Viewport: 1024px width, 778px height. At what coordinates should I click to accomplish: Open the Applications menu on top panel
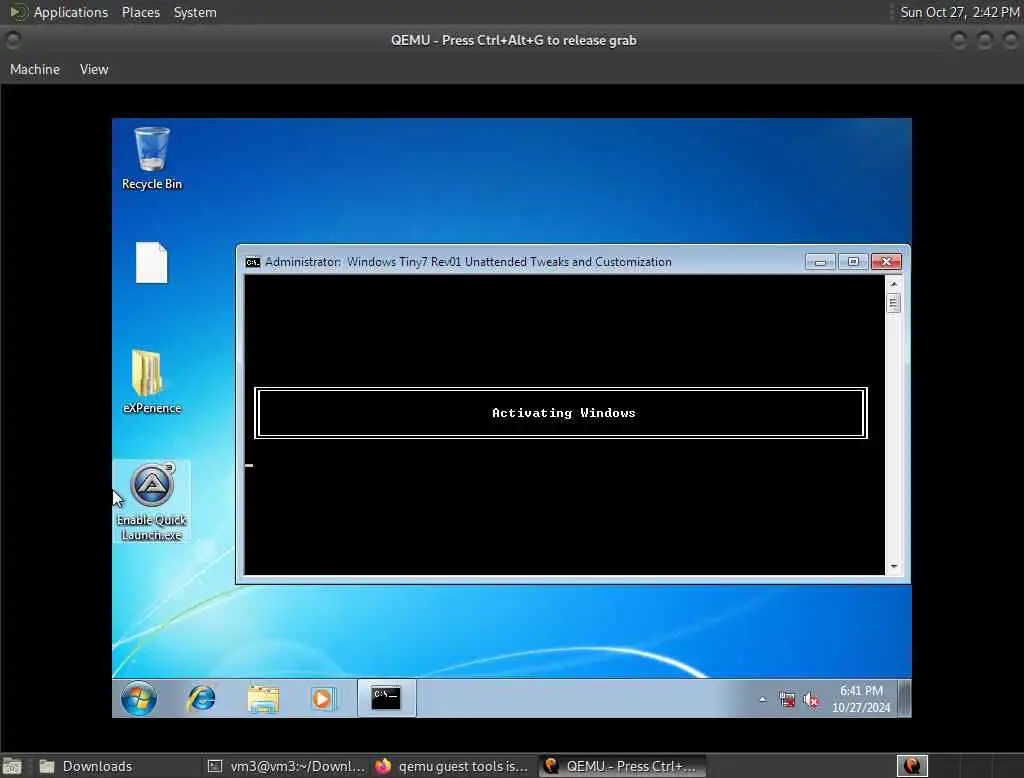point(60,12)
